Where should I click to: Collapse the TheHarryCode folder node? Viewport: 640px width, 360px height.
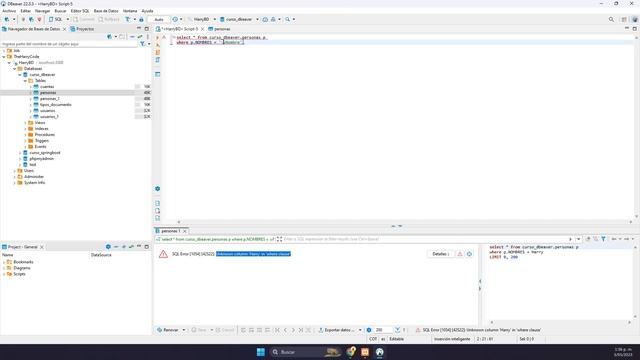[4, 57]
